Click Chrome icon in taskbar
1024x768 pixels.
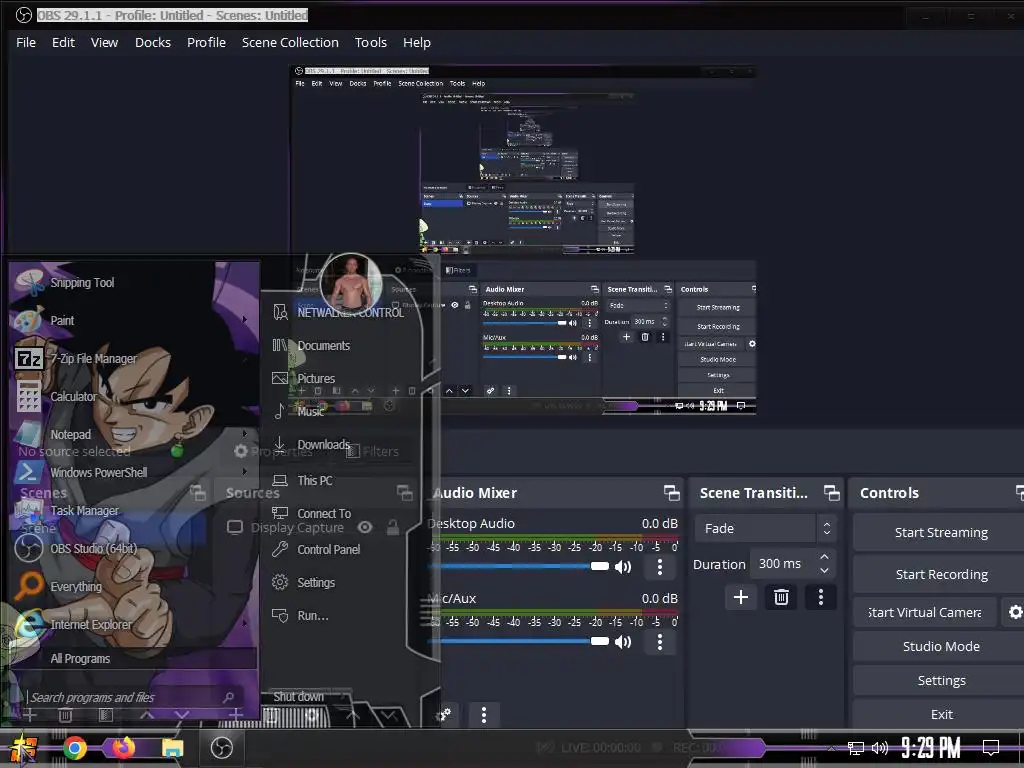pos(74,748)
